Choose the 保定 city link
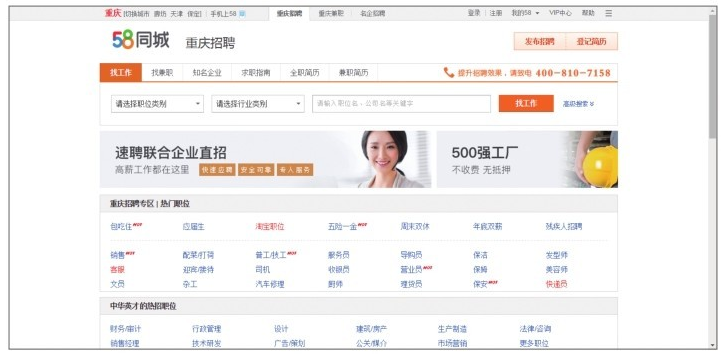The width and height of the screenshot is (724, 361). pos(194,14)
